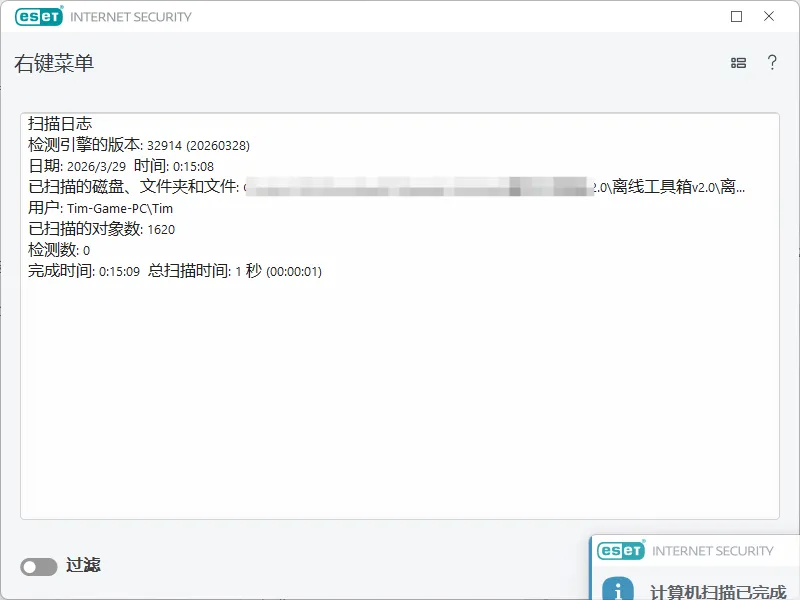Select the 检测引擎的版本 32914 log line
The image size is (800, 600).
click(139, 145)
